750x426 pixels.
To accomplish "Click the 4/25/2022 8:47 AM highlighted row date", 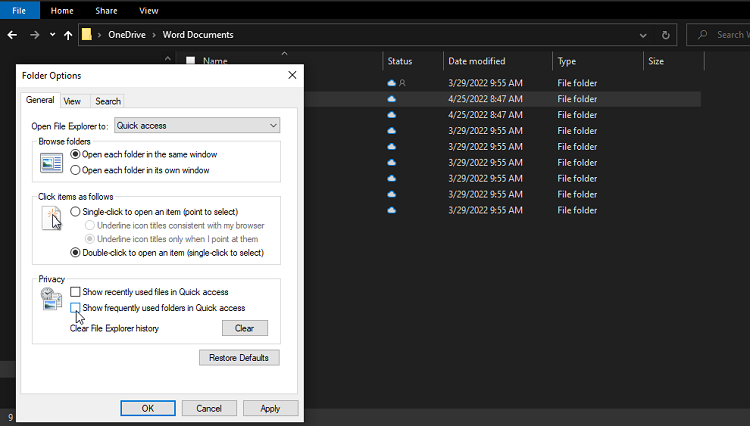I will click(485, 99).
